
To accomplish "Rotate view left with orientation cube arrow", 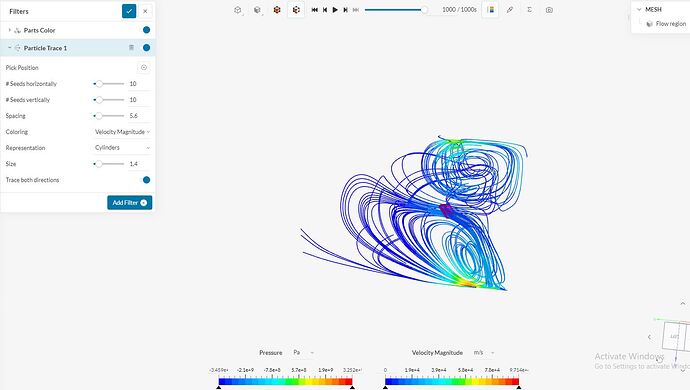I will click(x=650, y=337).
